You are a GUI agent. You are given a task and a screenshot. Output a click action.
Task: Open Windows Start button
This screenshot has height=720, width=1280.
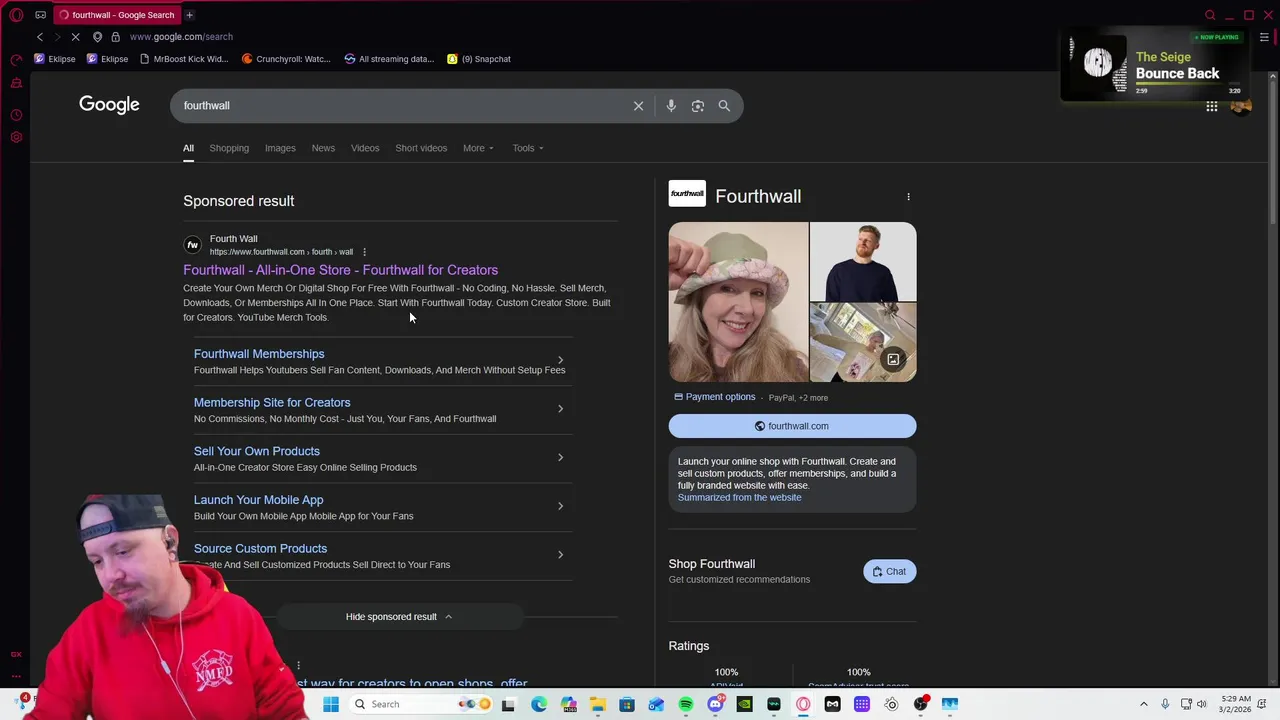331,704
